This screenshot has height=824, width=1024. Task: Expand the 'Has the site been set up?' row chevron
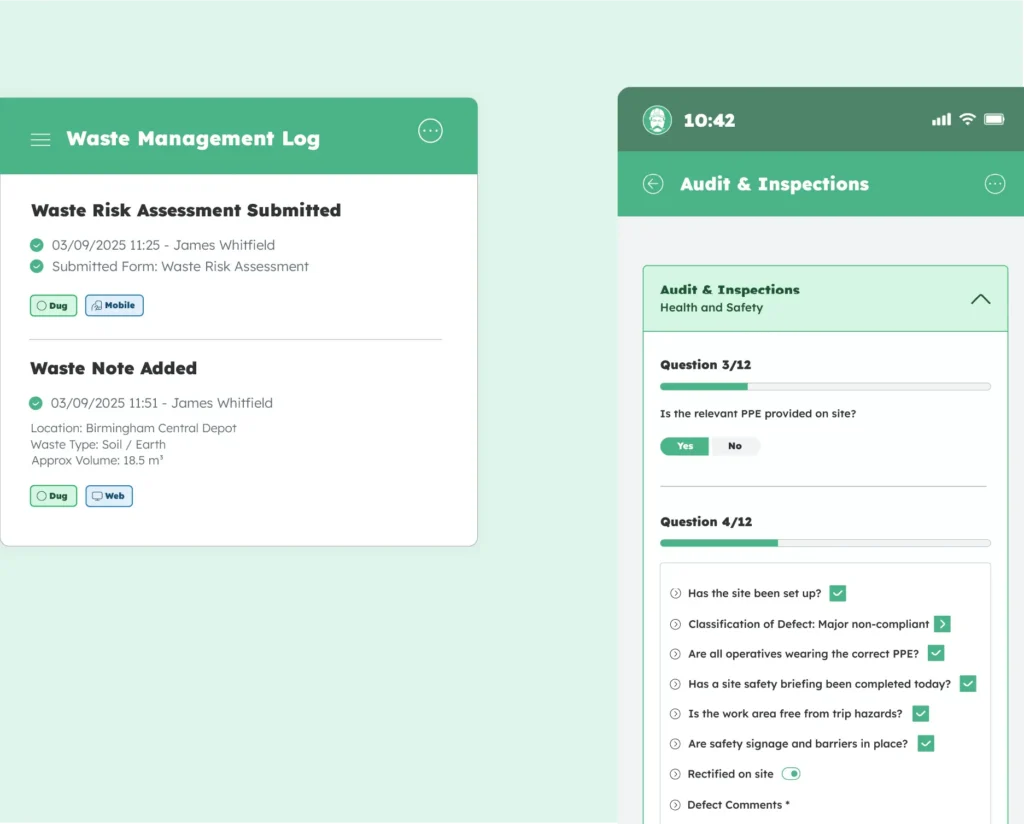[x=675, y=594]
